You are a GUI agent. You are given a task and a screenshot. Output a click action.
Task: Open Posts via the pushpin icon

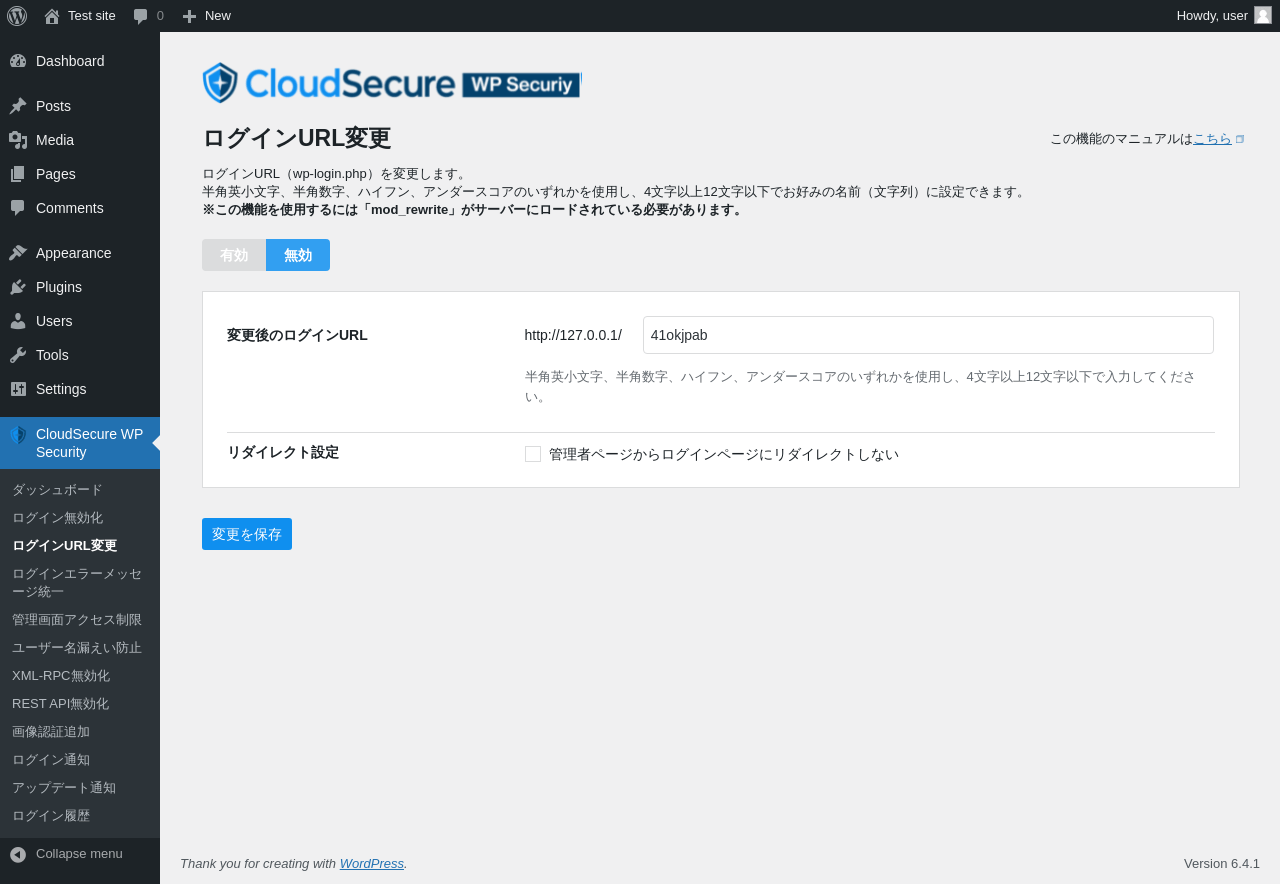[x=18, y=106]
